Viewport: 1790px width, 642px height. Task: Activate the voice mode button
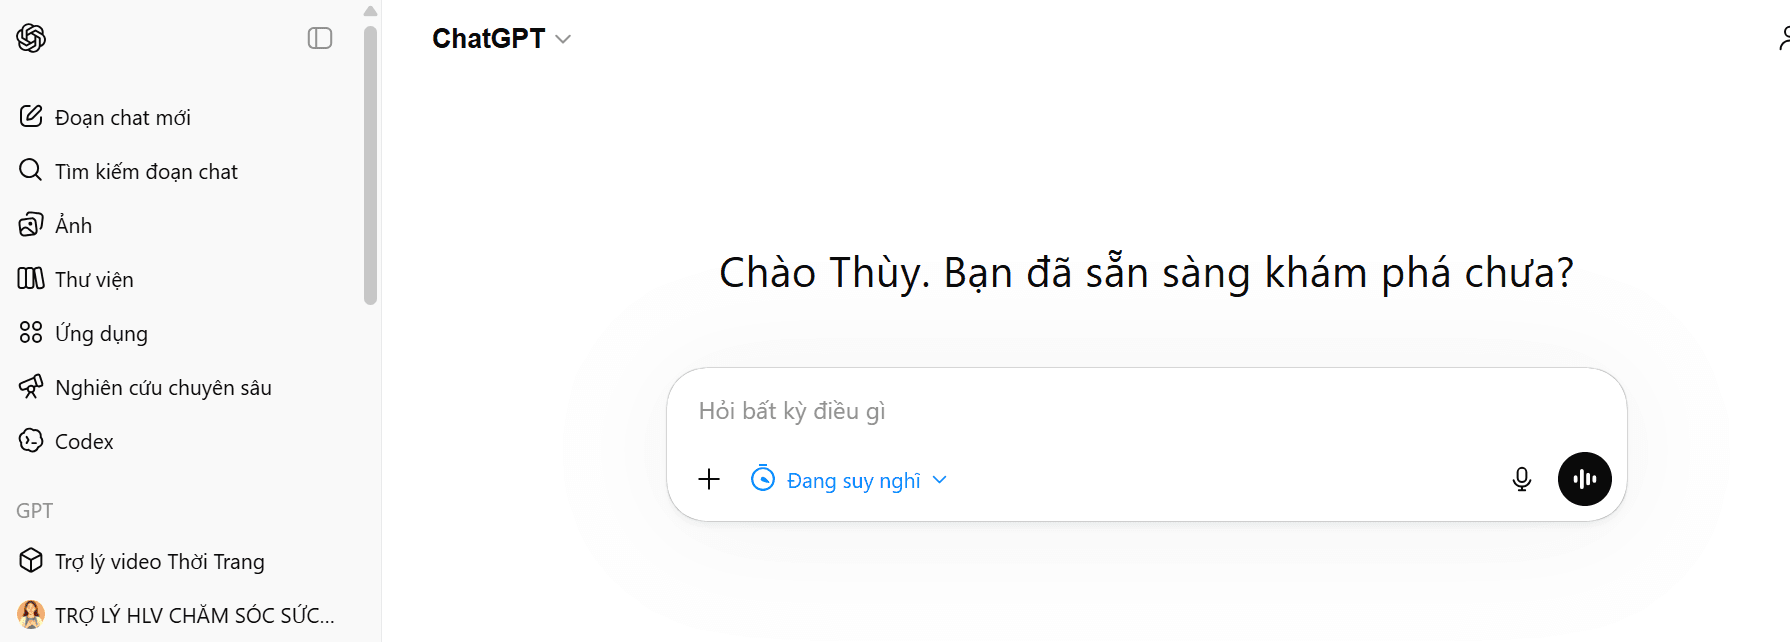pyautogui.click(x=1584, y=479)
